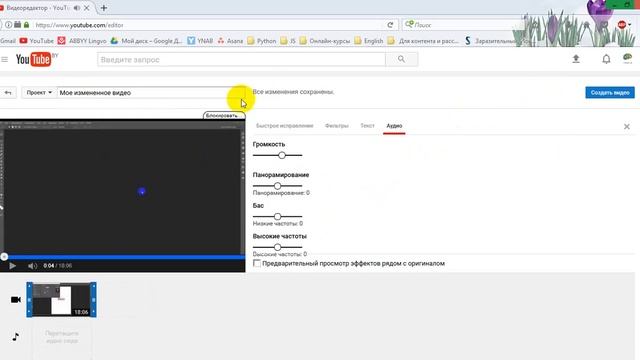Viewport: 640px width, 360px height.
Task: Adjust the Высокие частоты slider
Action: coord(278,247)
